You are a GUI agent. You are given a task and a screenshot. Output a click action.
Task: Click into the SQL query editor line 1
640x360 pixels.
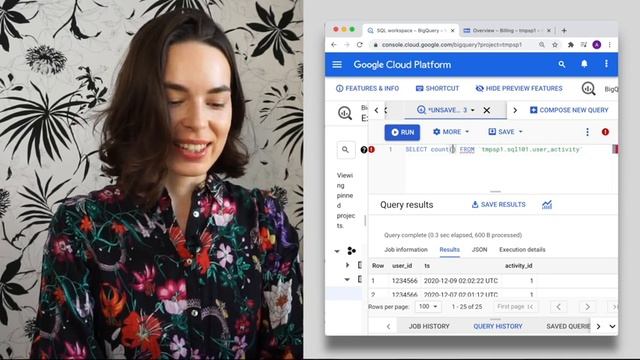pos(493,149)
